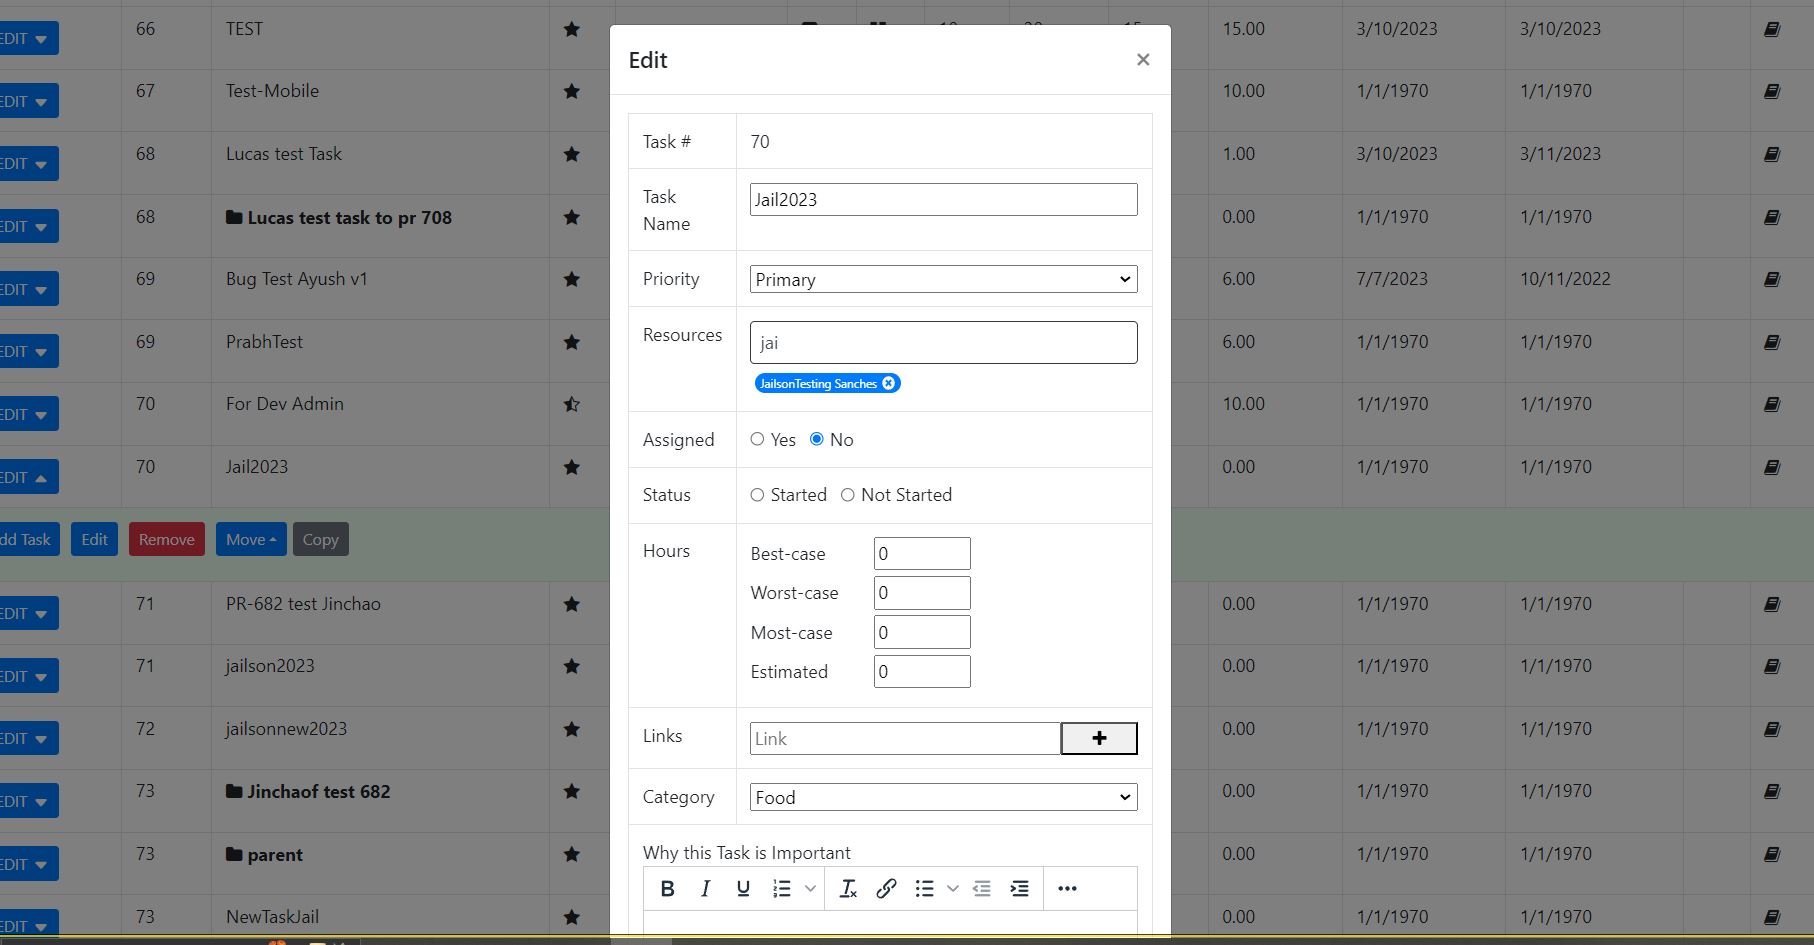Apply bold formatting in the editor
The image size is (1814, 945).
pos(668,888)
